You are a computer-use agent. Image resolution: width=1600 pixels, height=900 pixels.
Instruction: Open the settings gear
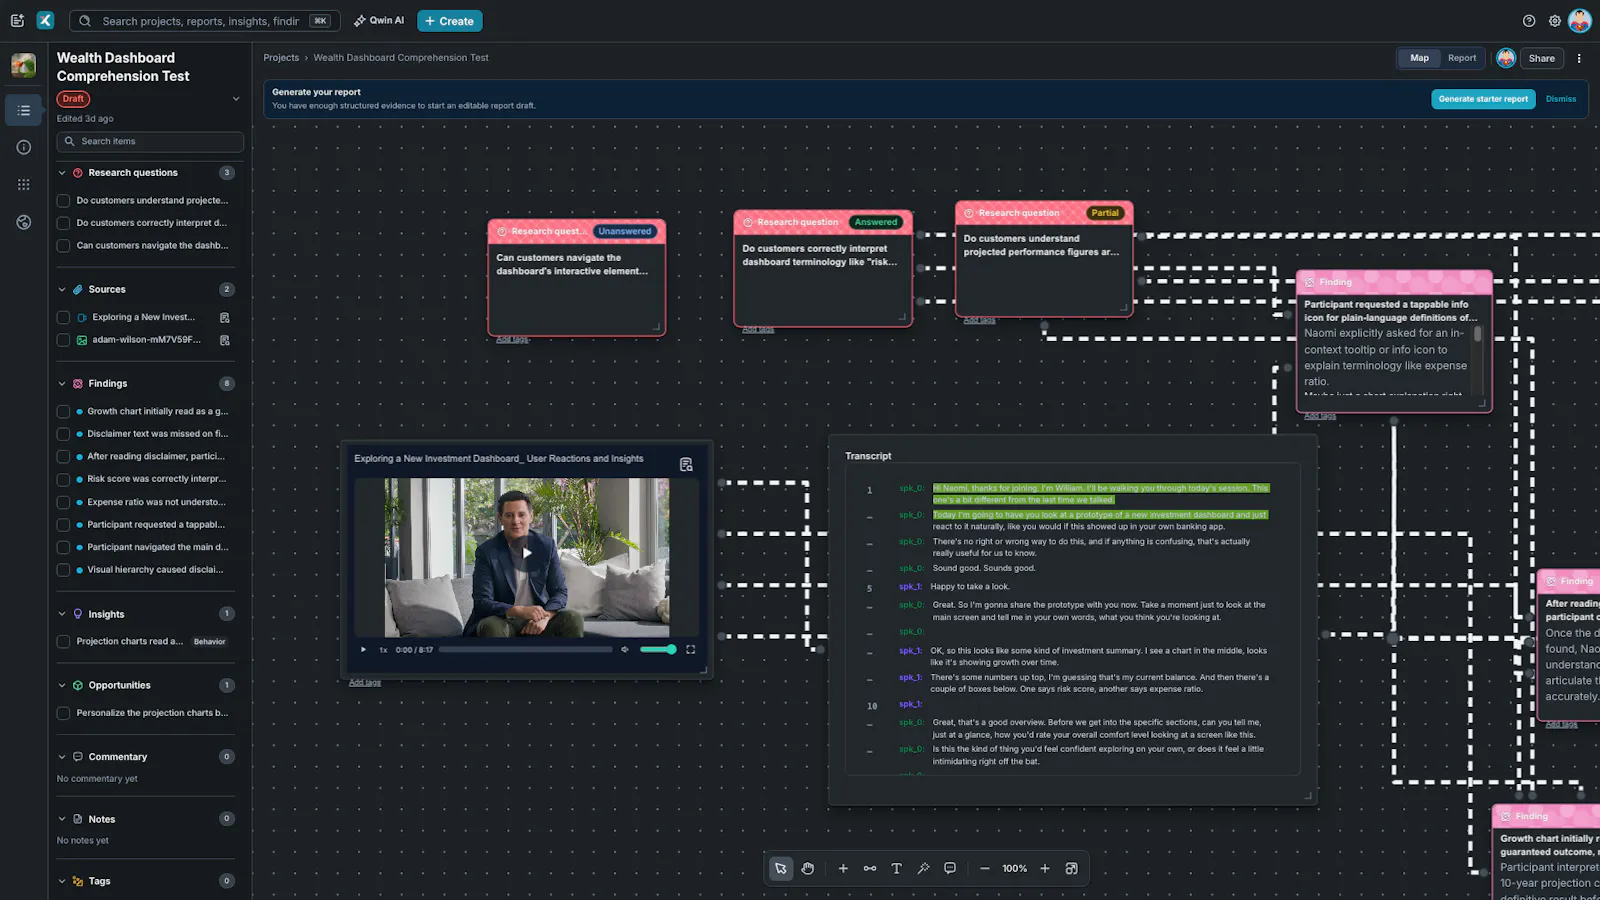pos(1555,21)
